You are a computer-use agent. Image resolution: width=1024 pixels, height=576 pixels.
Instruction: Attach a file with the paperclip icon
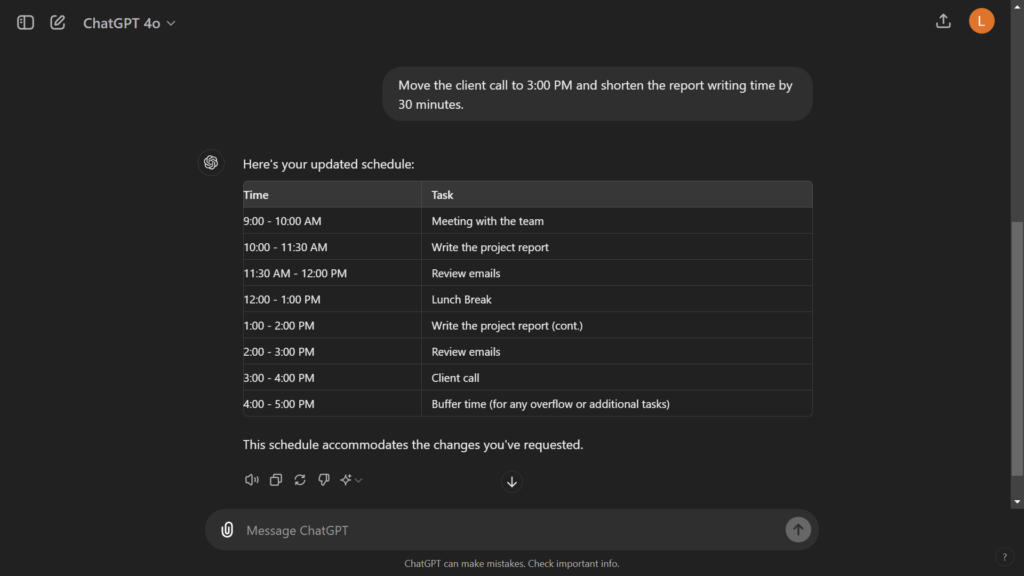tap(227, 529)
